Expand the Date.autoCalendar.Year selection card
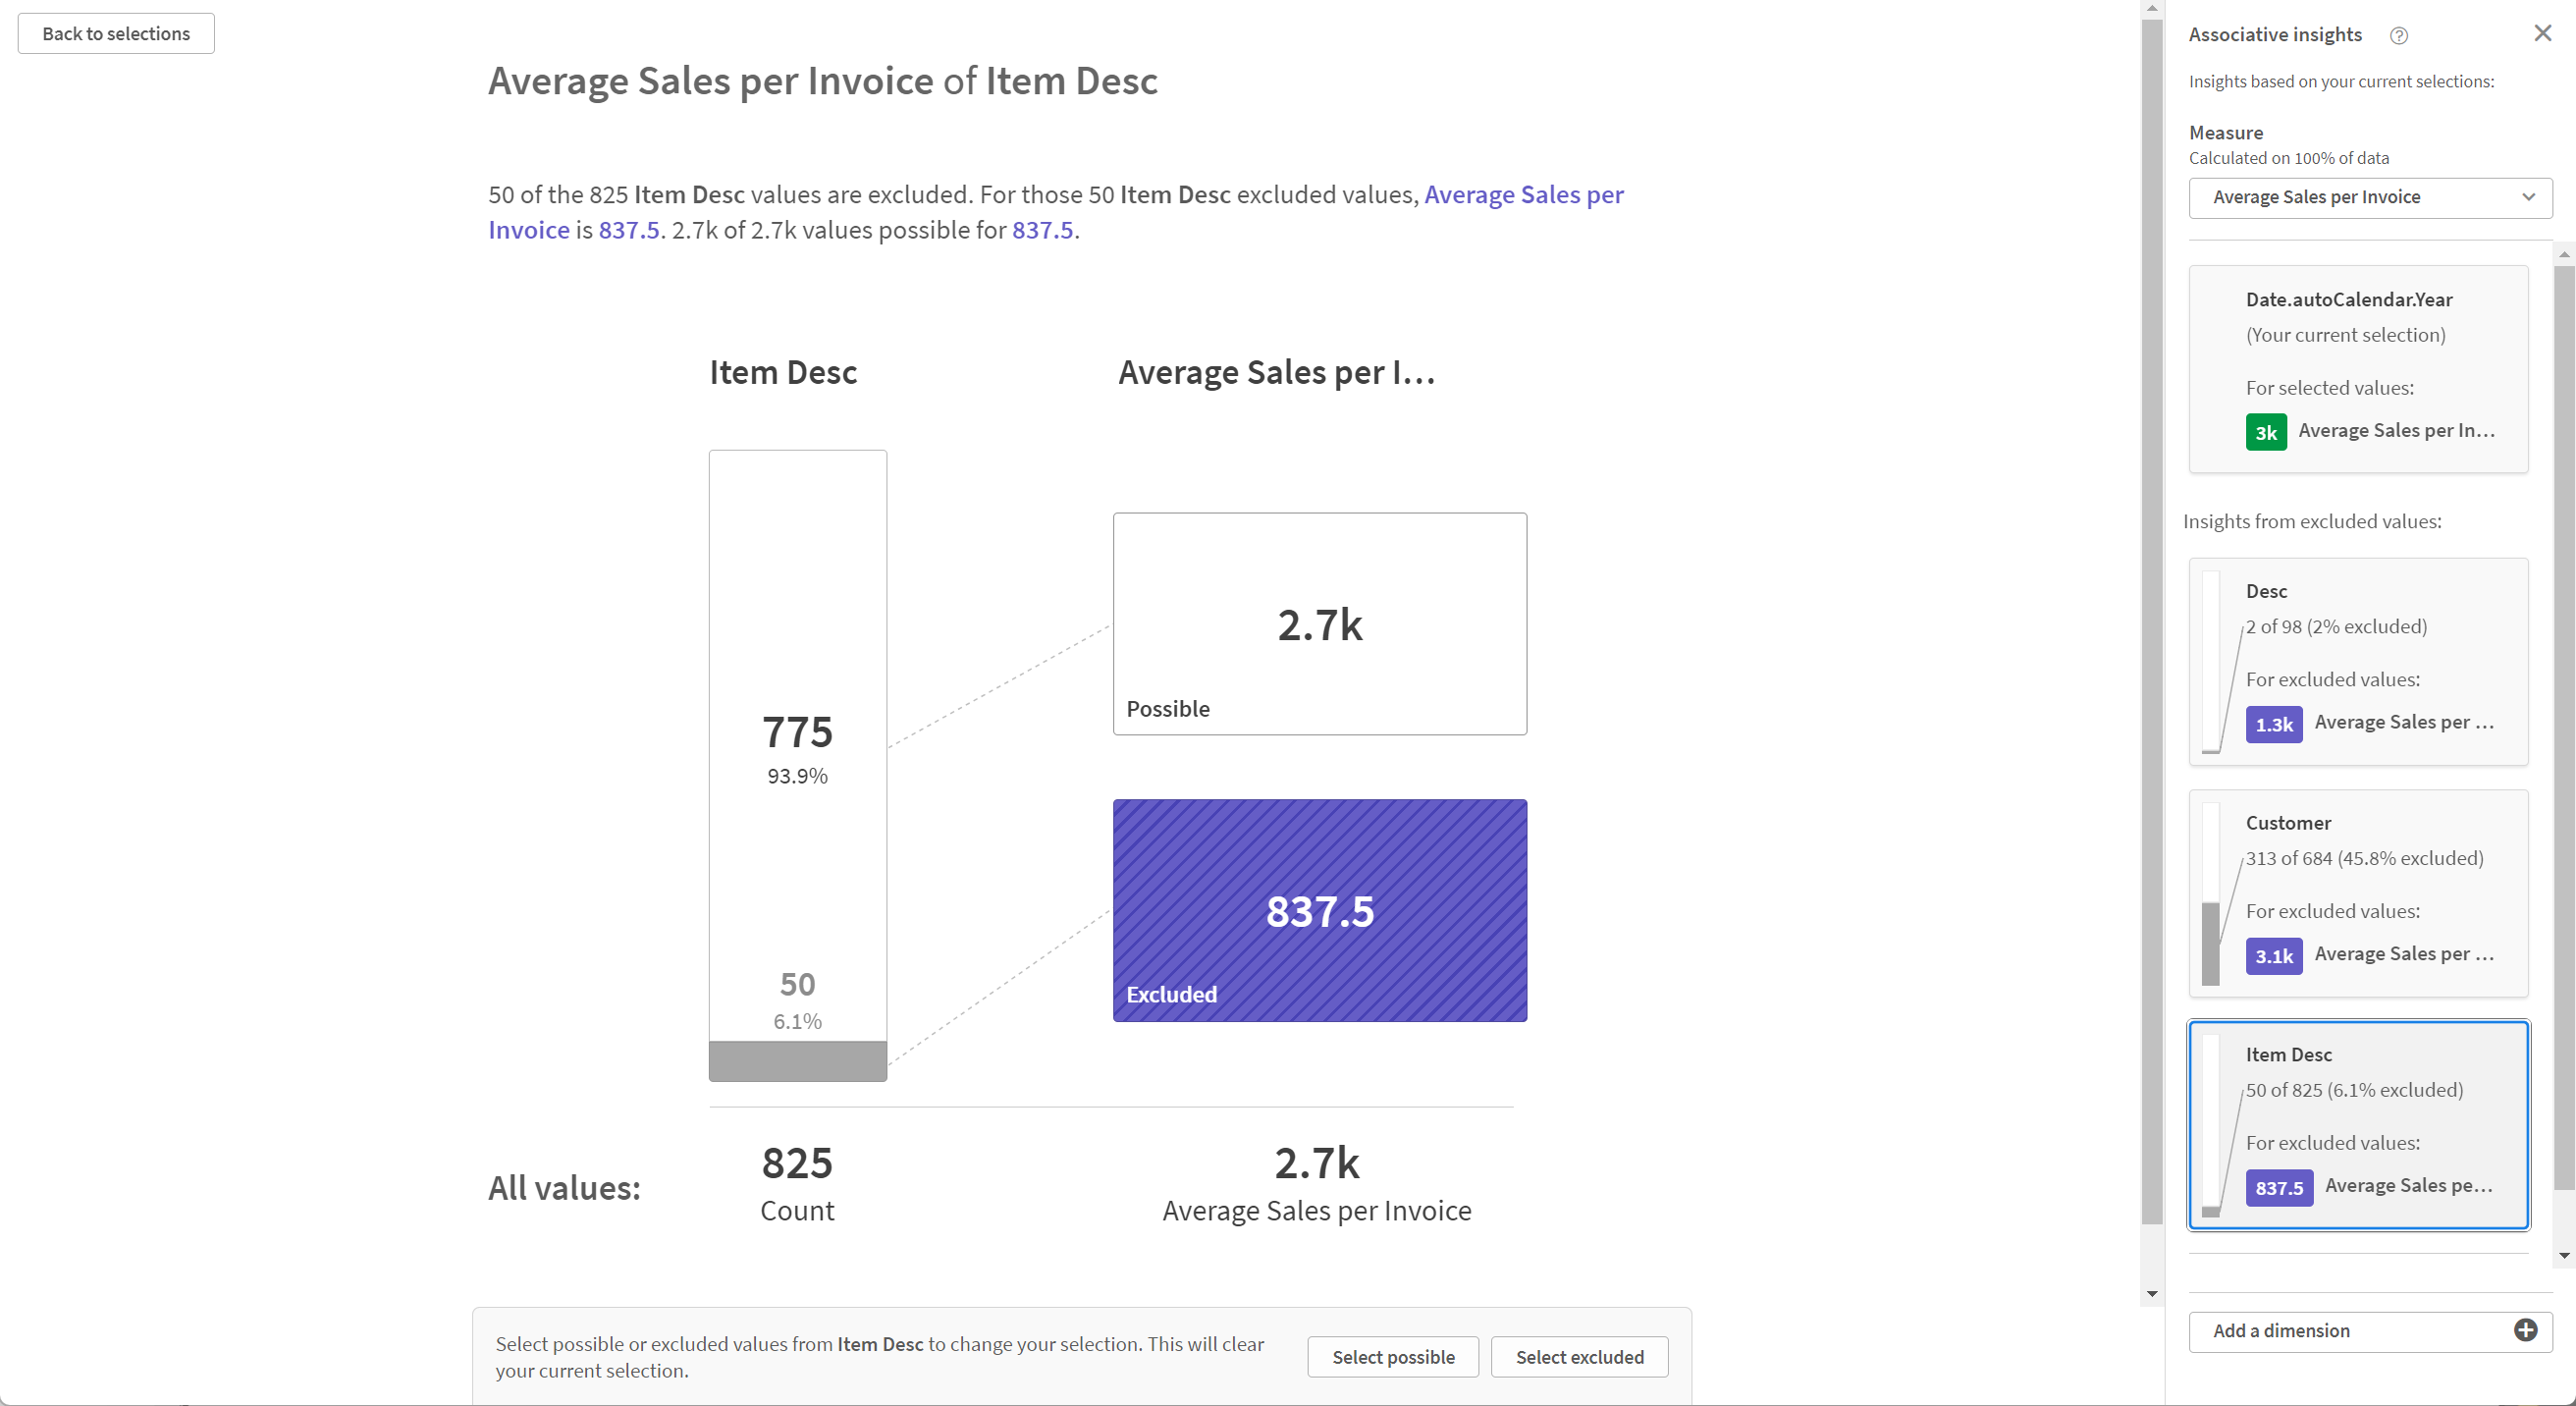The image size is (2576, 1406). tap(2358, 368)
